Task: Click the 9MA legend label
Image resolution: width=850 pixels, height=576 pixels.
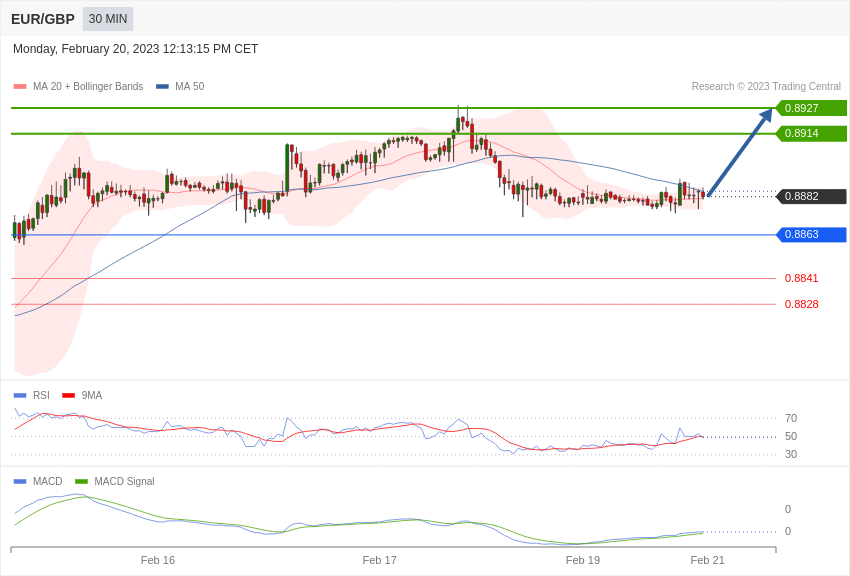Action: [x=92, y=396]
